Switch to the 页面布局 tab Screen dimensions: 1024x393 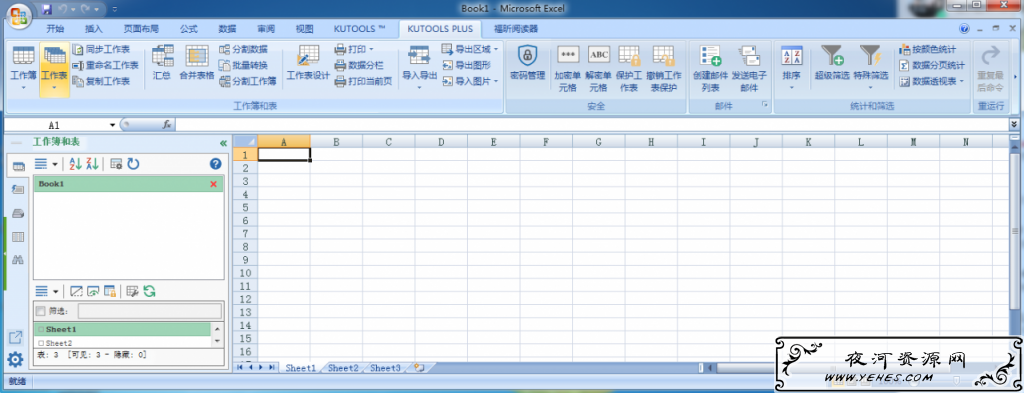coord(141,29)
